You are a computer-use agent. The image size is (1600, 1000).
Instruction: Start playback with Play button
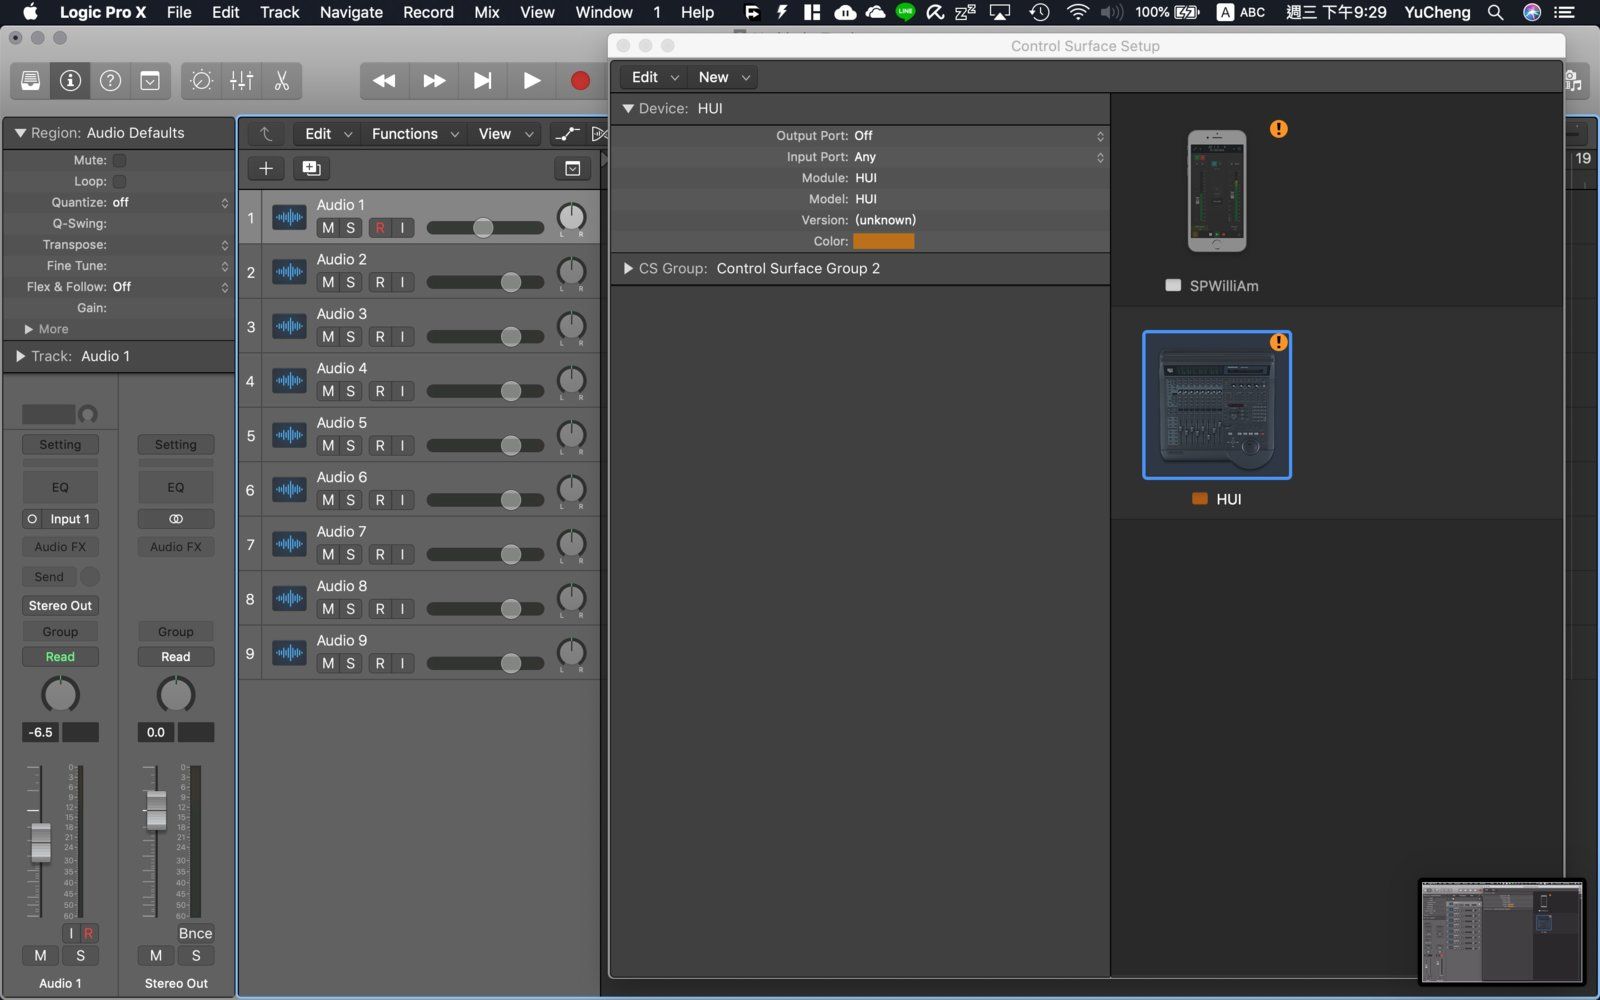532,81
